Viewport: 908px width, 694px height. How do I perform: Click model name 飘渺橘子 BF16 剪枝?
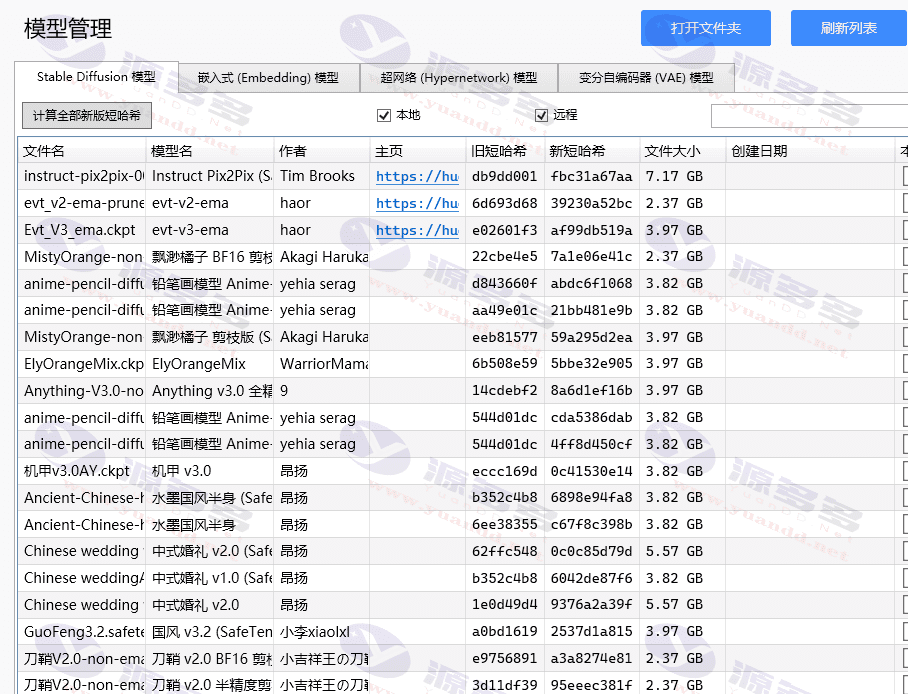tap(210, 257)
